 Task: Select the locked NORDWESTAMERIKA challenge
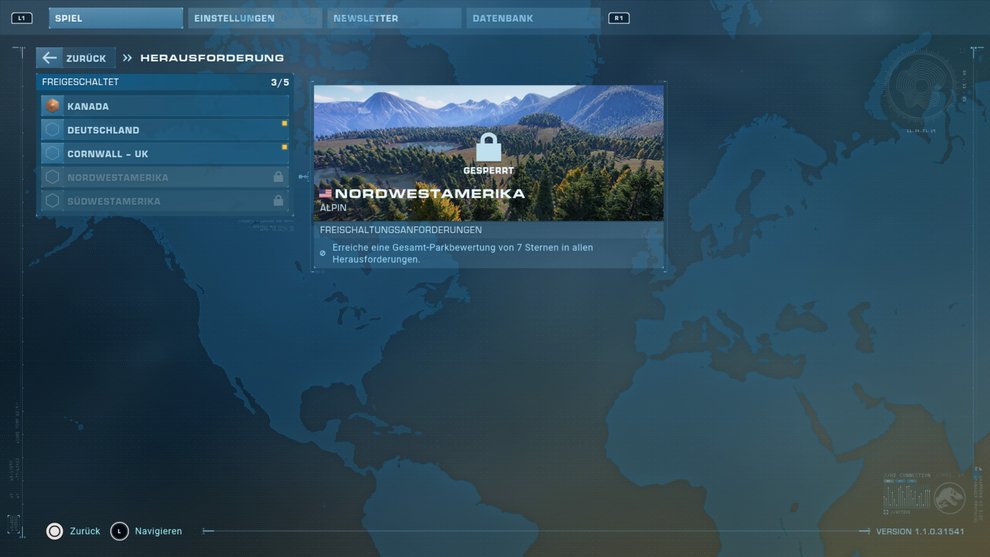tap(165, 177)
